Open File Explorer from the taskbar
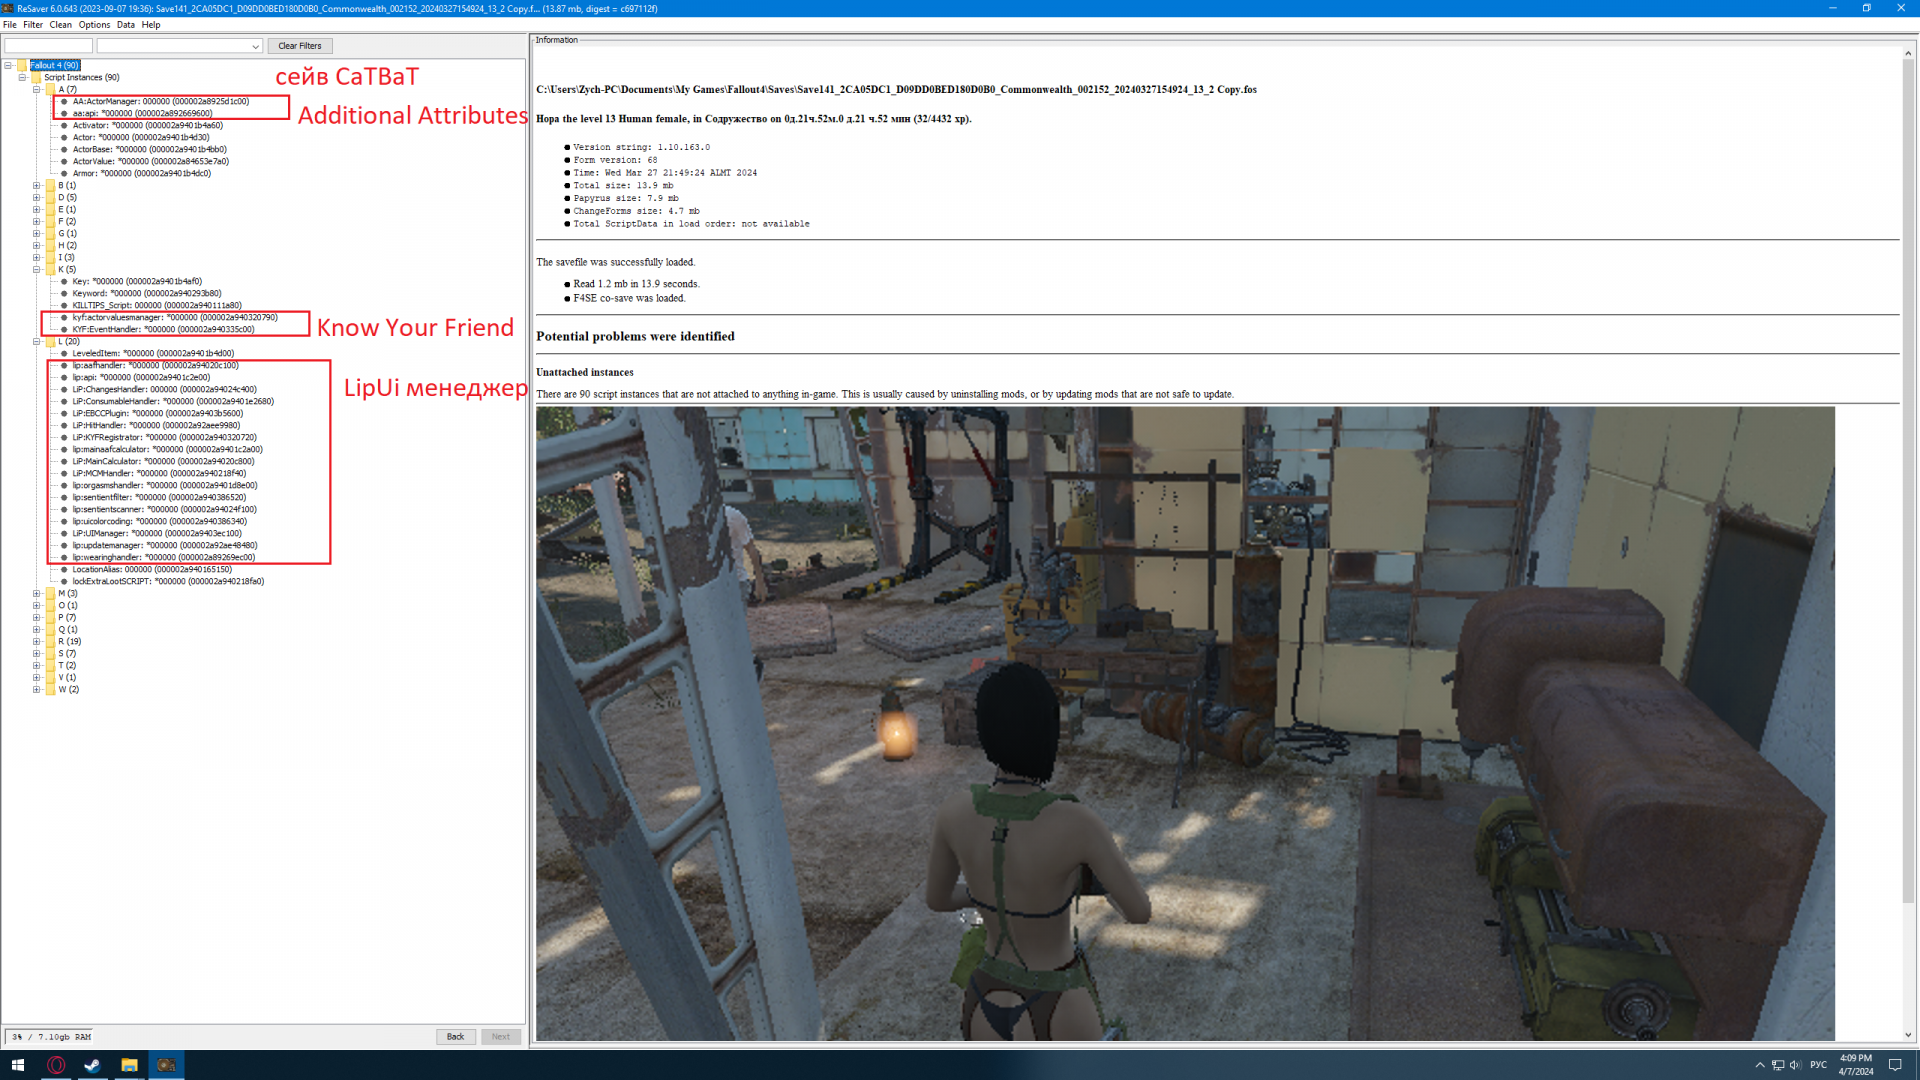This screenshot has width=1920, height=1080. coord(129,1065)
